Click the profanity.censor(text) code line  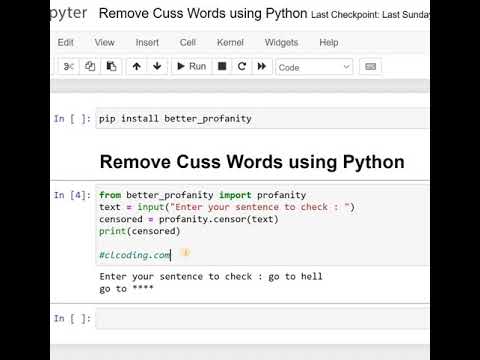(x=189, y=219)
